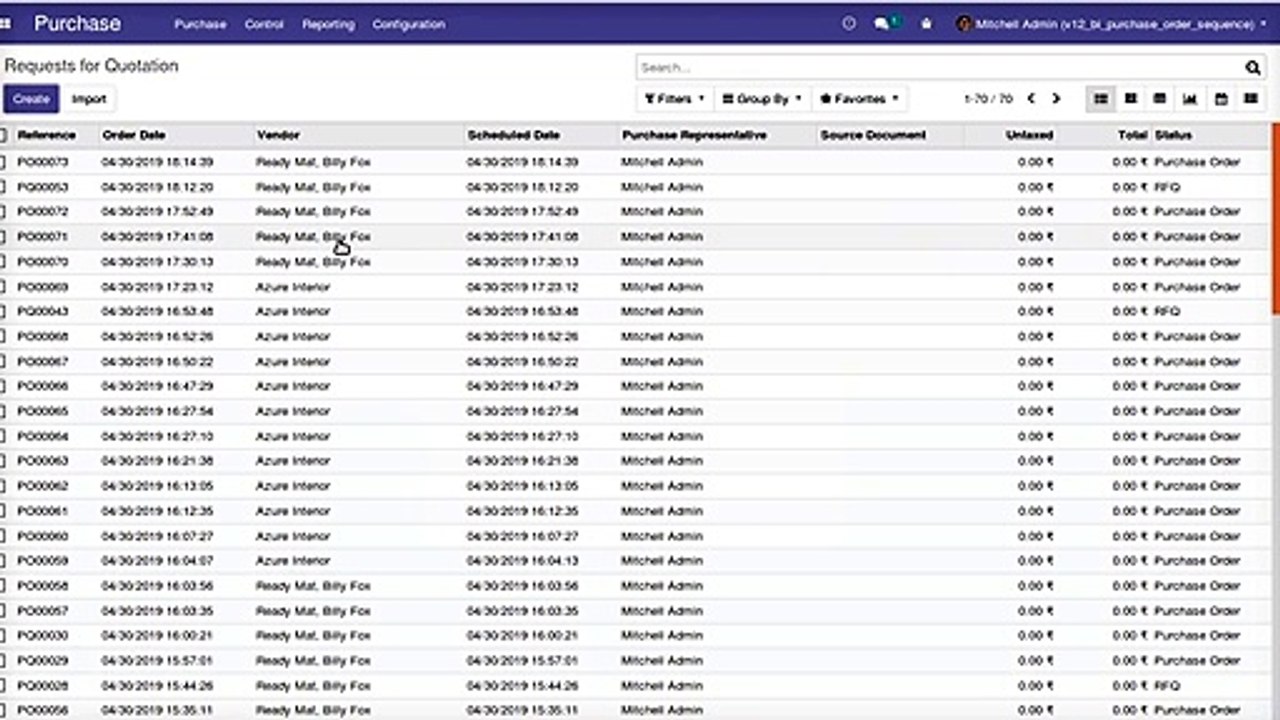Click Azure Interior vendor in the PO00064 row
Screen dimensions: 1280x720
pyautogui.click(x=292, y=436)
